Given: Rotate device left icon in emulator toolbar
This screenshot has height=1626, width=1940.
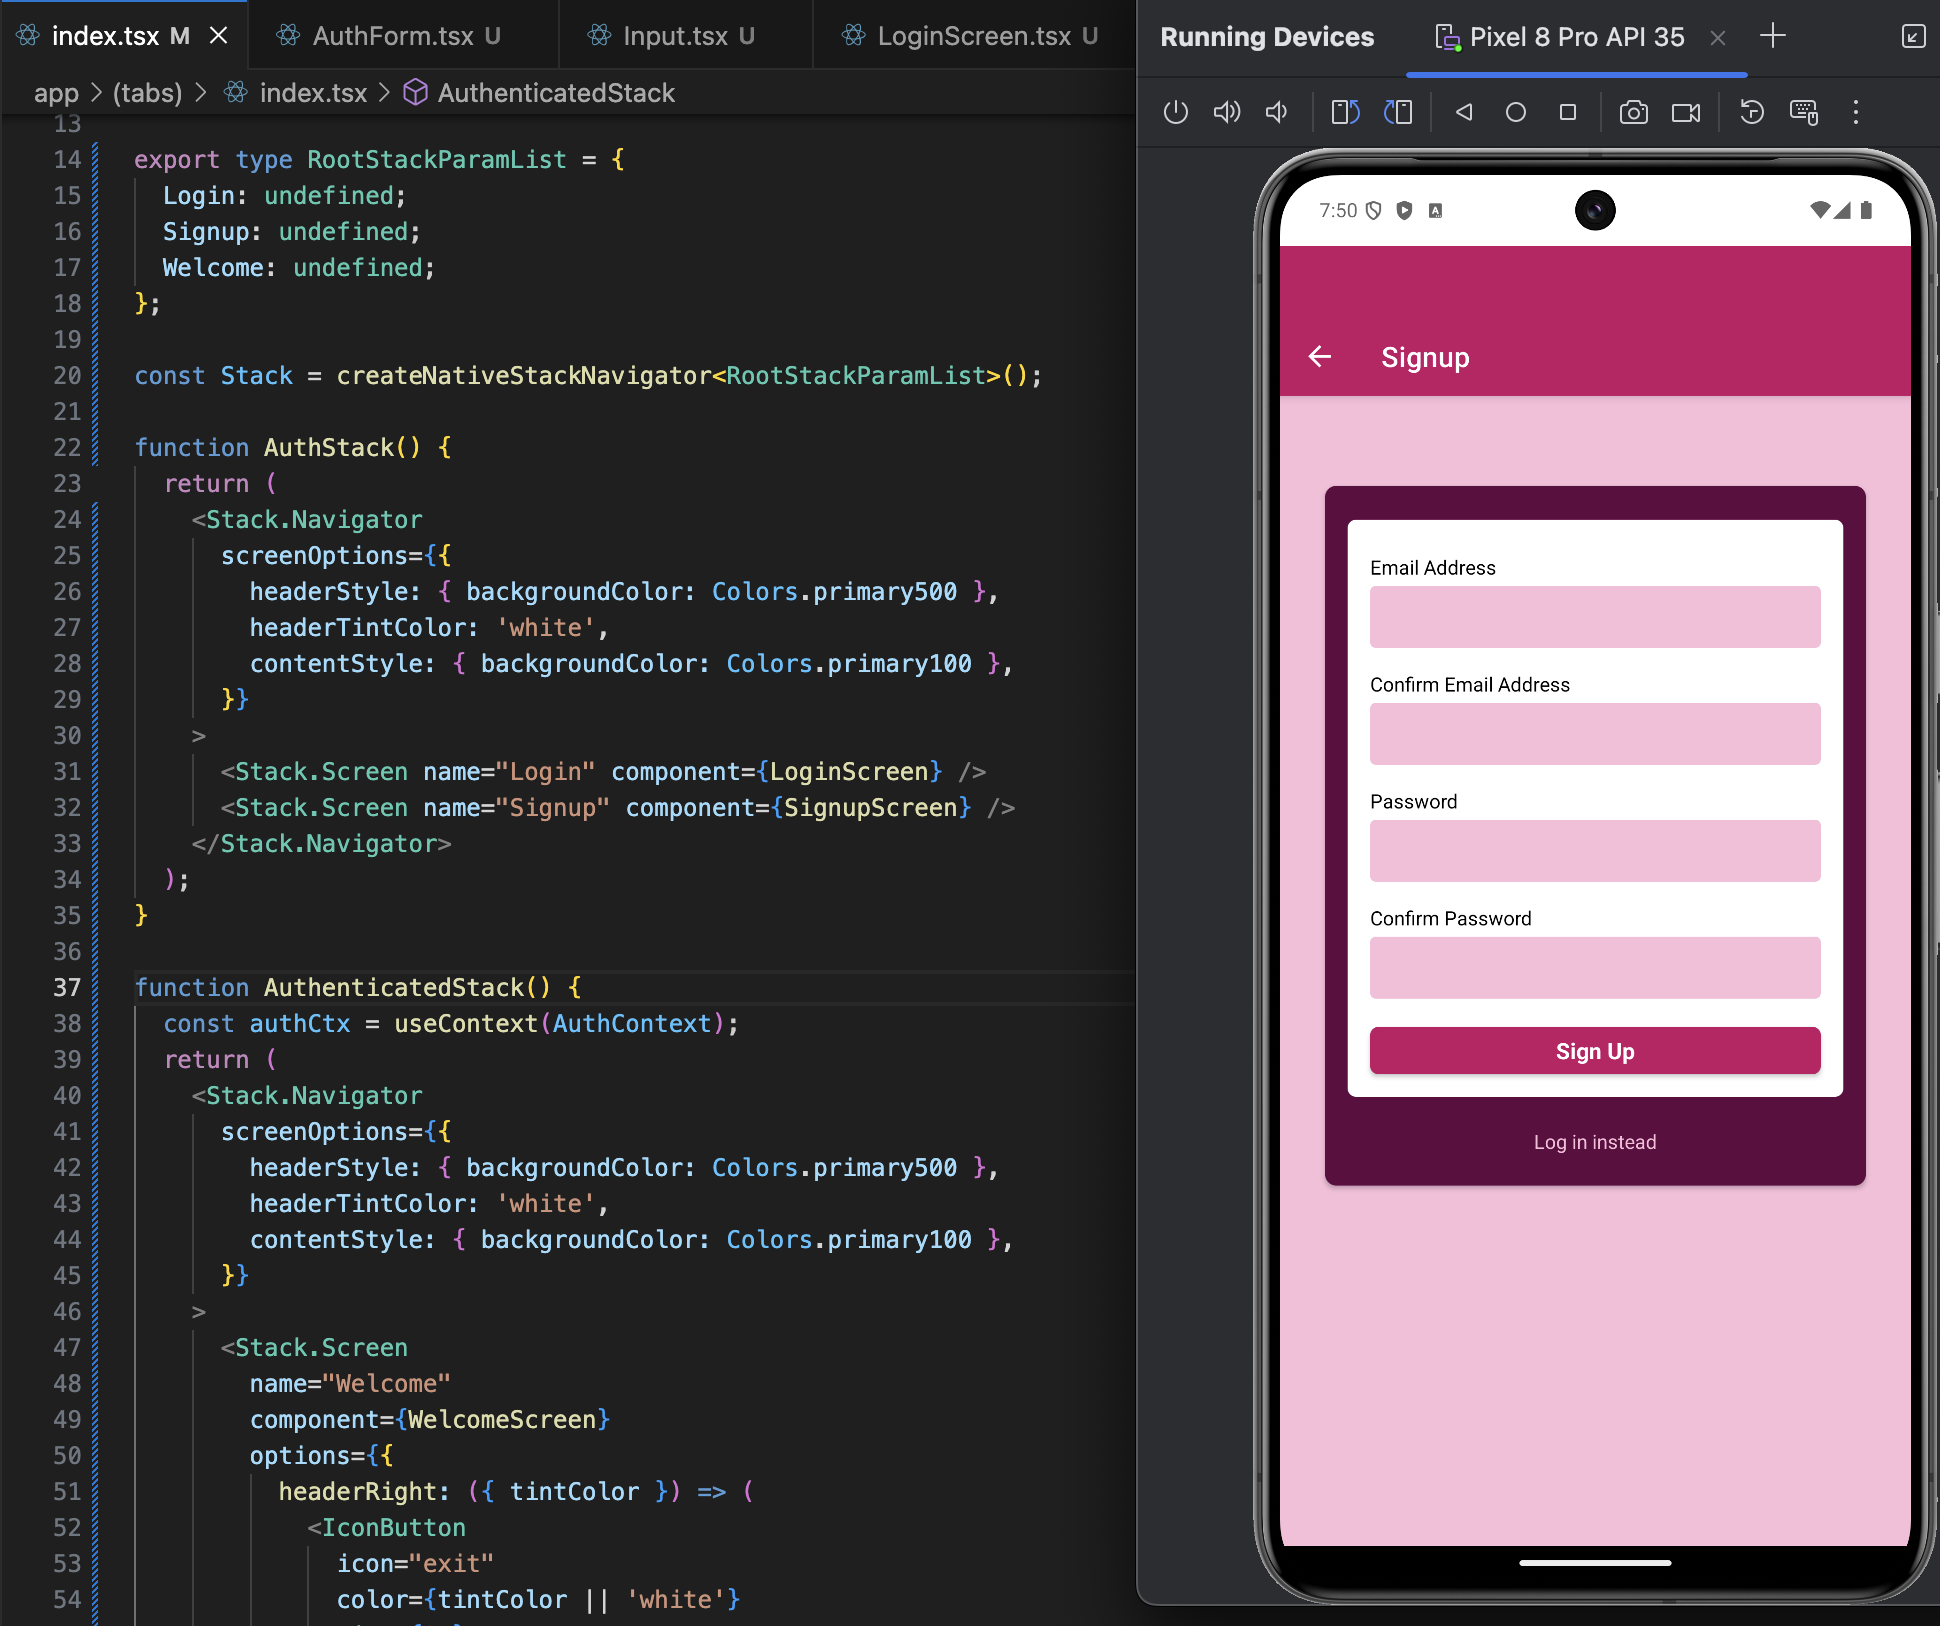Looking at the screenshot, I should point(1346,112).
